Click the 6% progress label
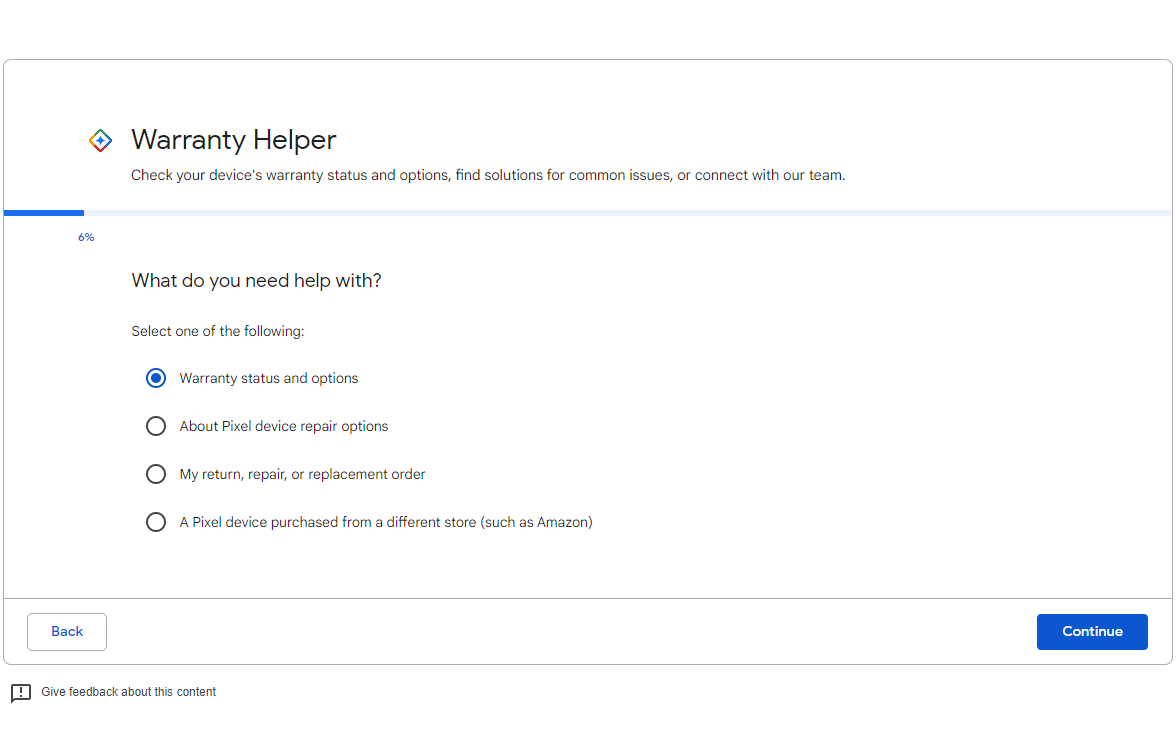 [86, 237]
